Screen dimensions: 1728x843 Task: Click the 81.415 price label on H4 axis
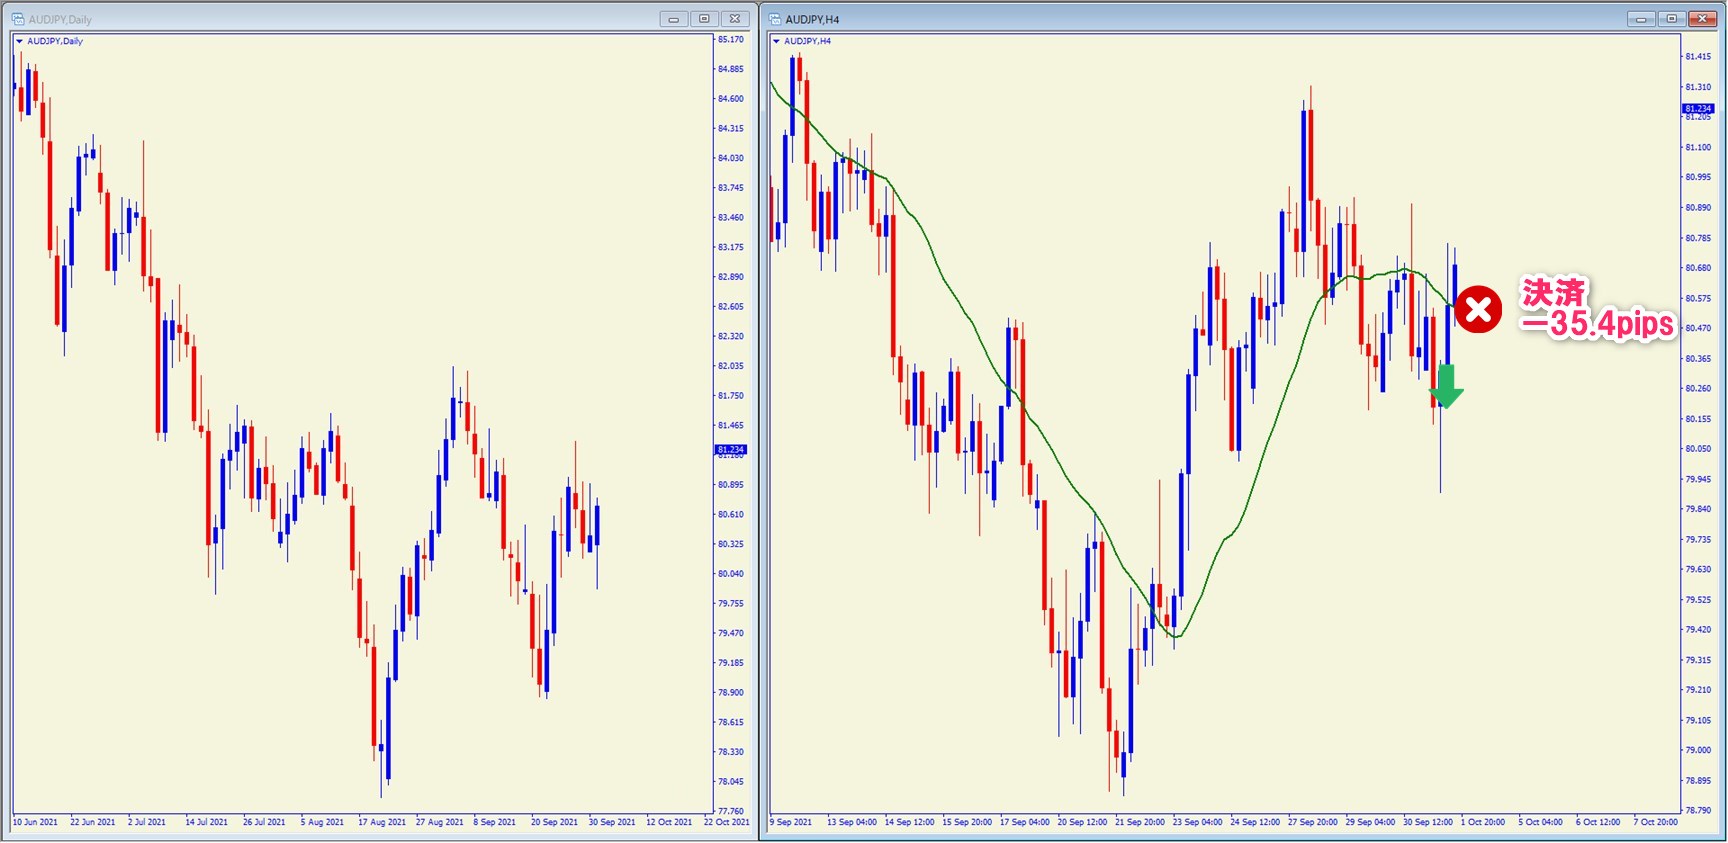click(x=1698, y=57)
